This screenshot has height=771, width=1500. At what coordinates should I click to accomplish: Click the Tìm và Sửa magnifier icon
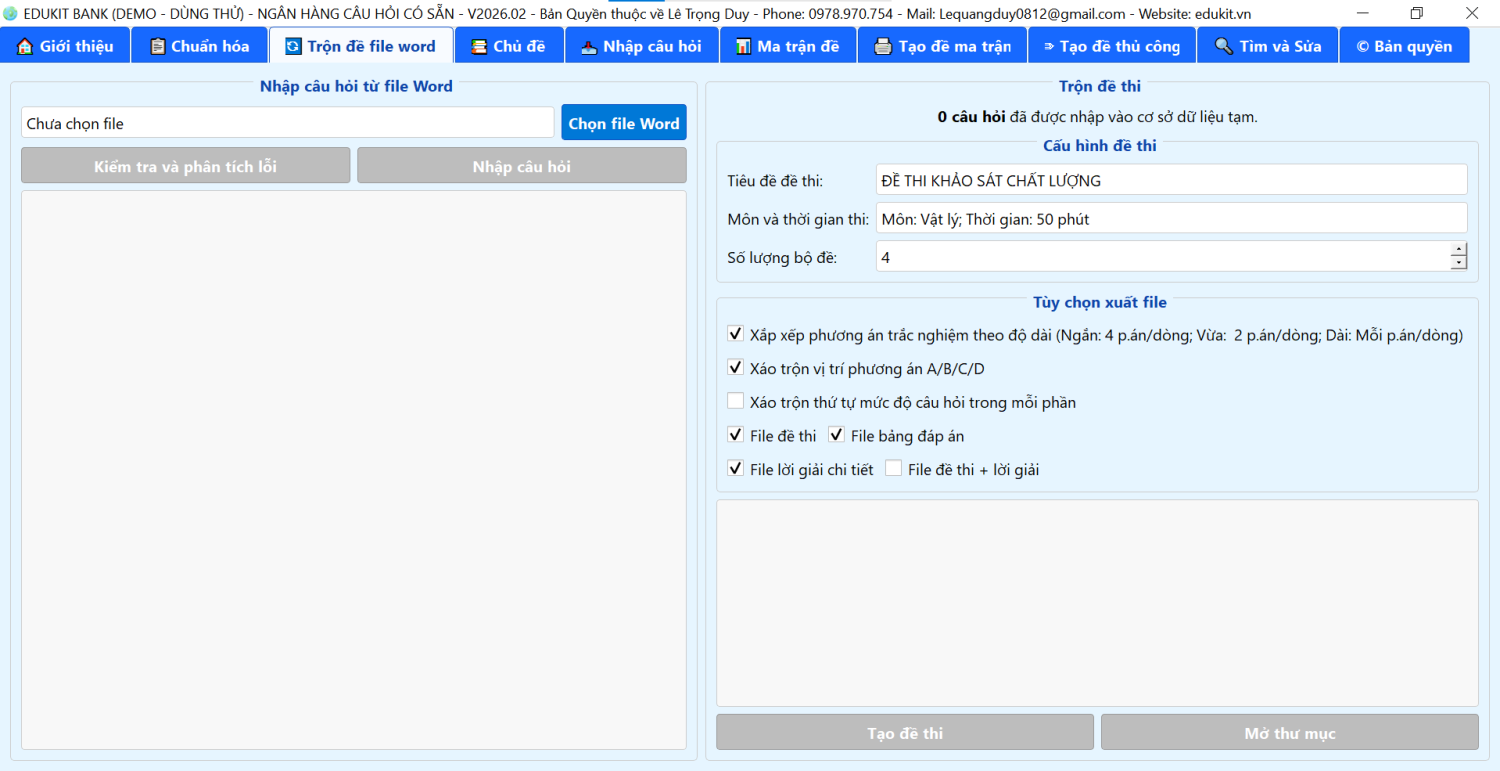[1223, 46]
